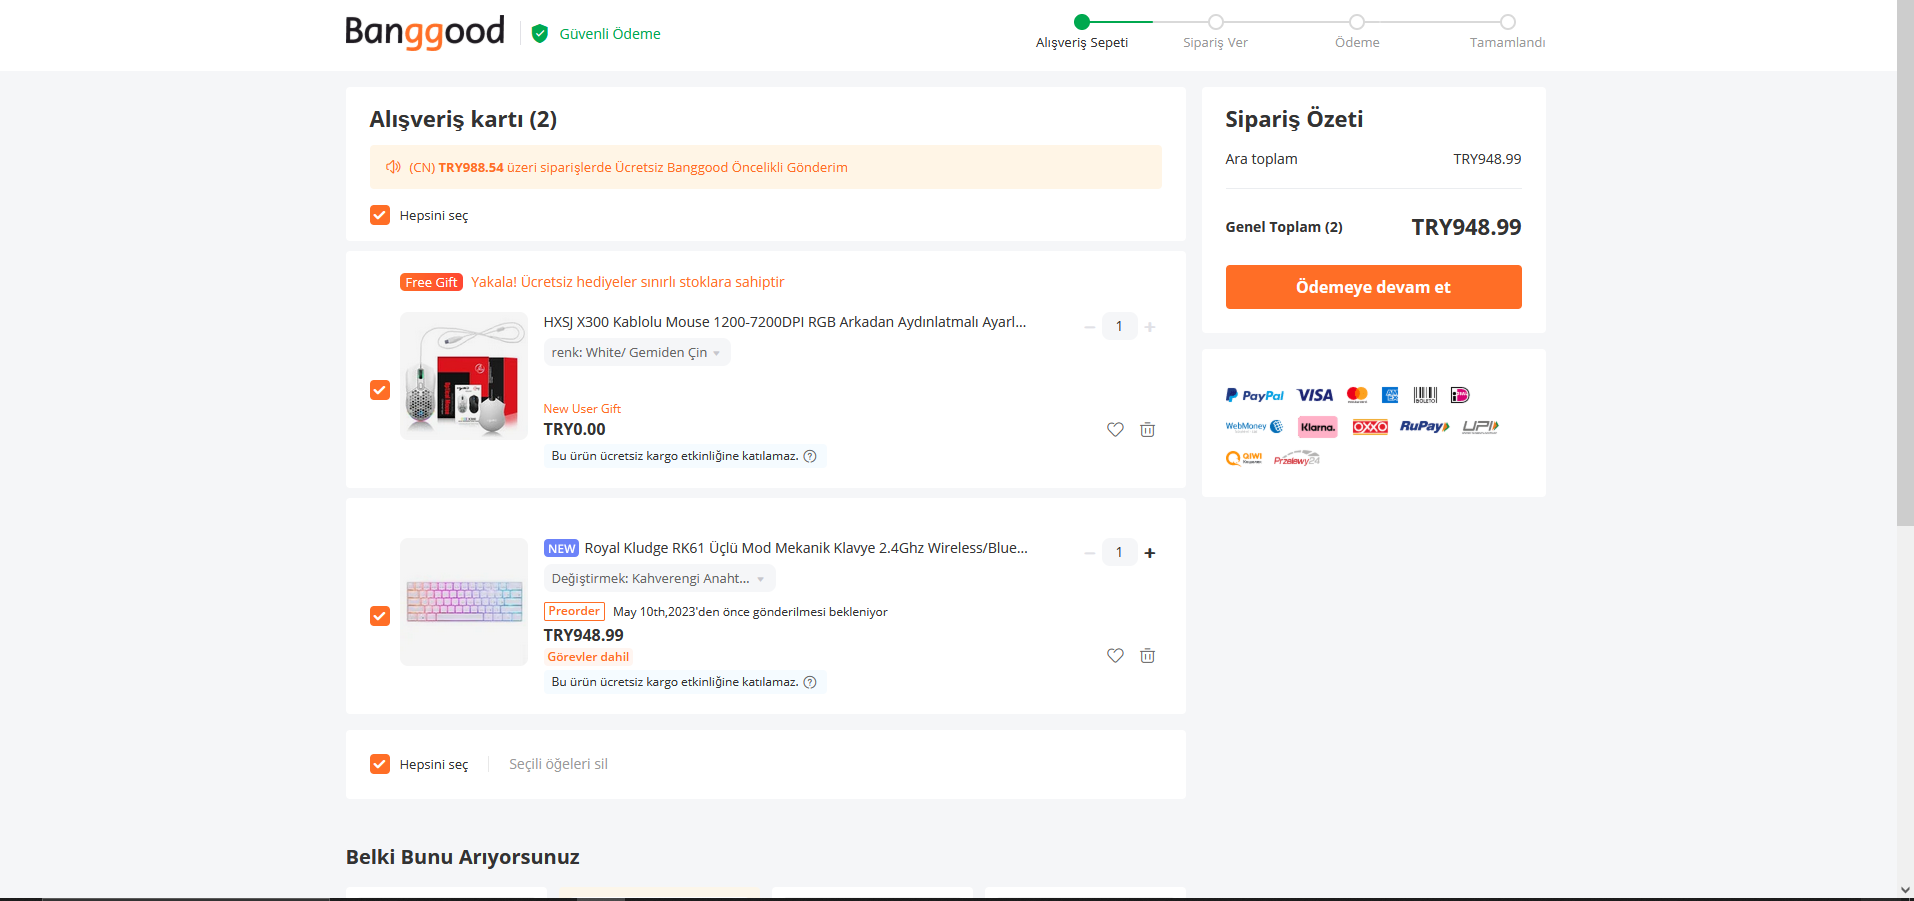Click the Klarna payment icon
The image size is (1914, 901).
point(1318,427)
